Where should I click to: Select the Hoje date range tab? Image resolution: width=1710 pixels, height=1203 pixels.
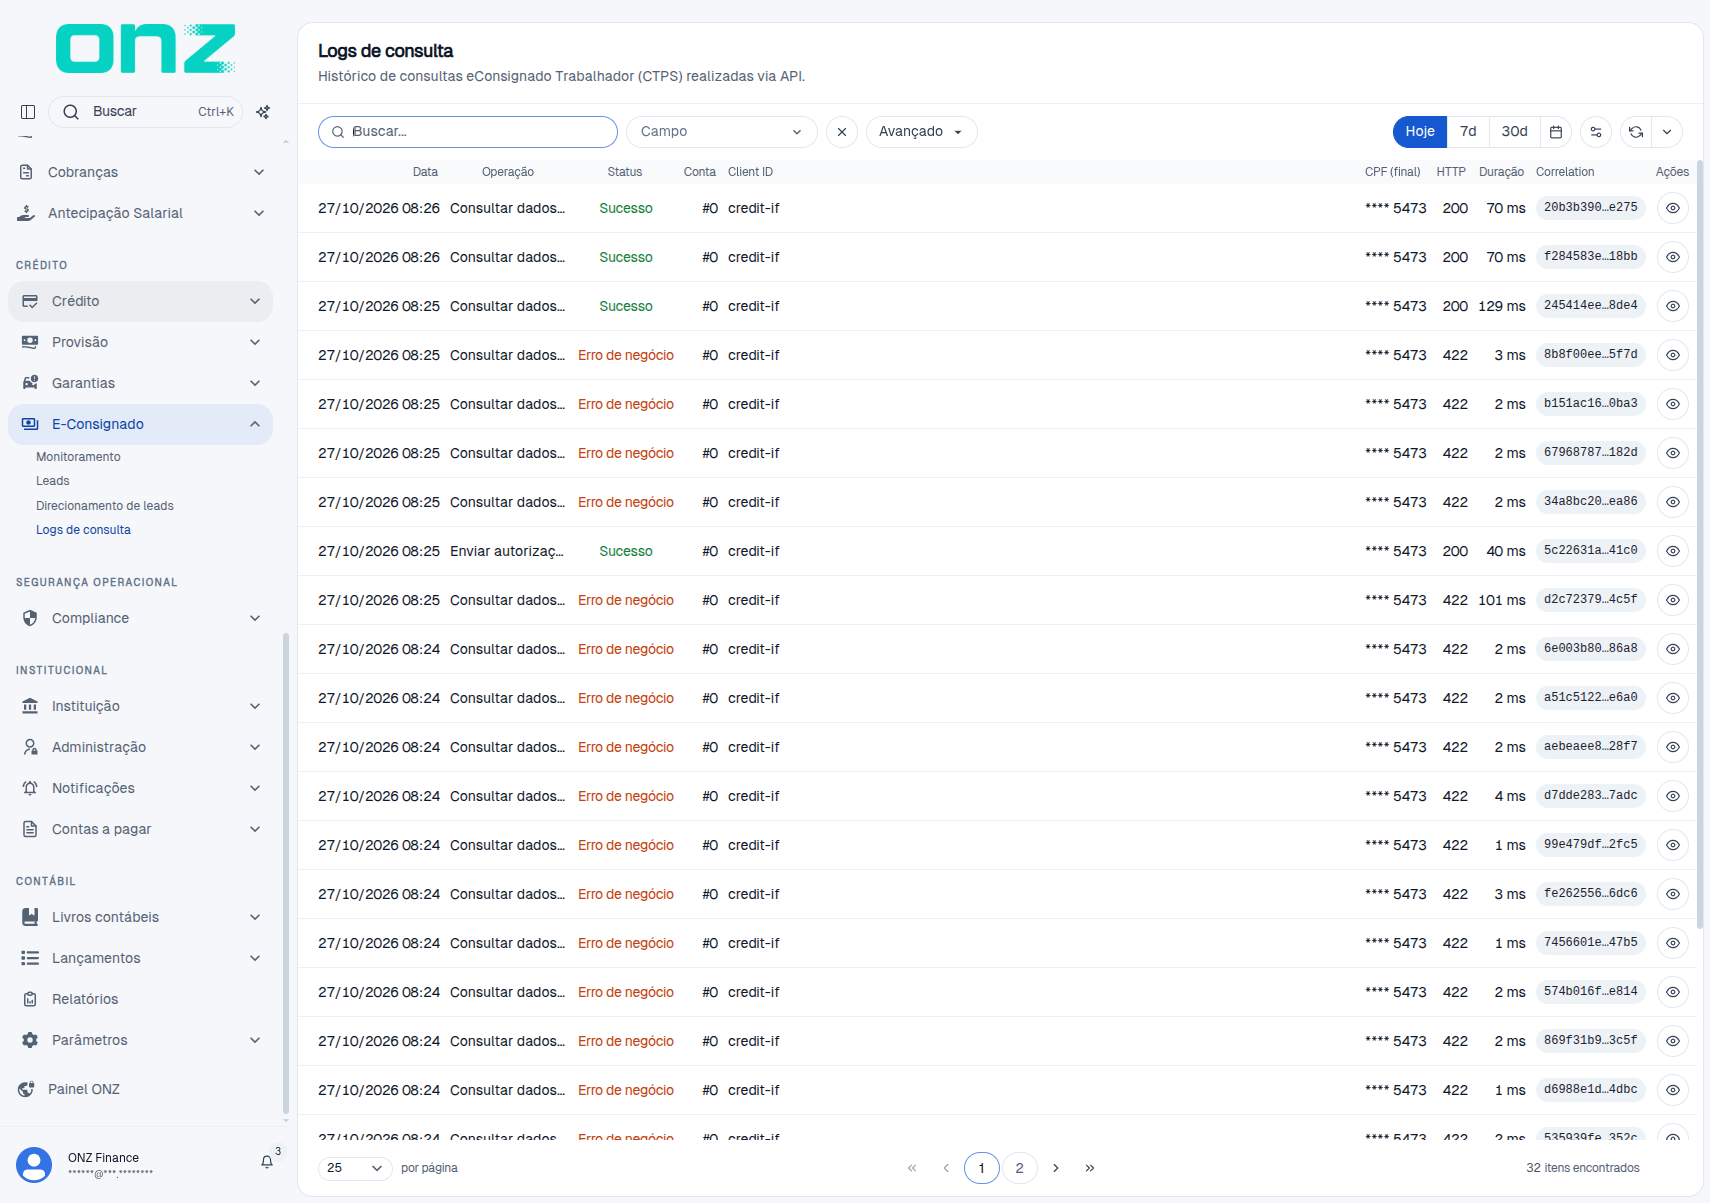point(1420,132)
